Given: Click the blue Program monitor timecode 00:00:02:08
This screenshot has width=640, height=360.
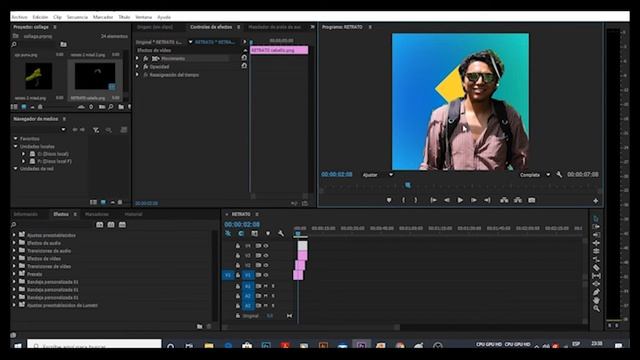Looking at the screenshot, I should pyautogui.click(x=336, y=174).
